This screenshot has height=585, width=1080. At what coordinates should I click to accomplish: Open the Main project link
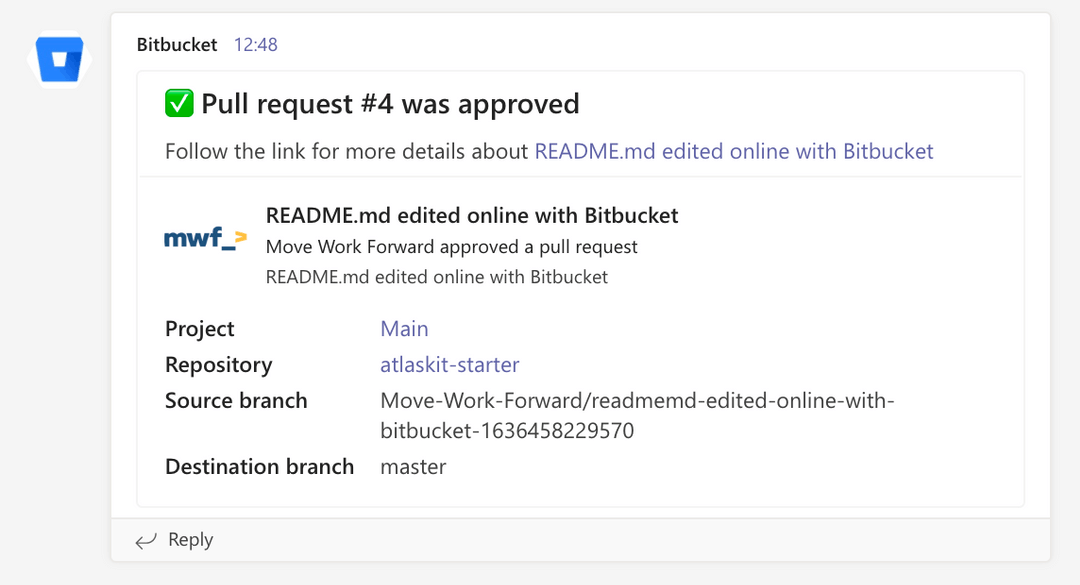404,328
